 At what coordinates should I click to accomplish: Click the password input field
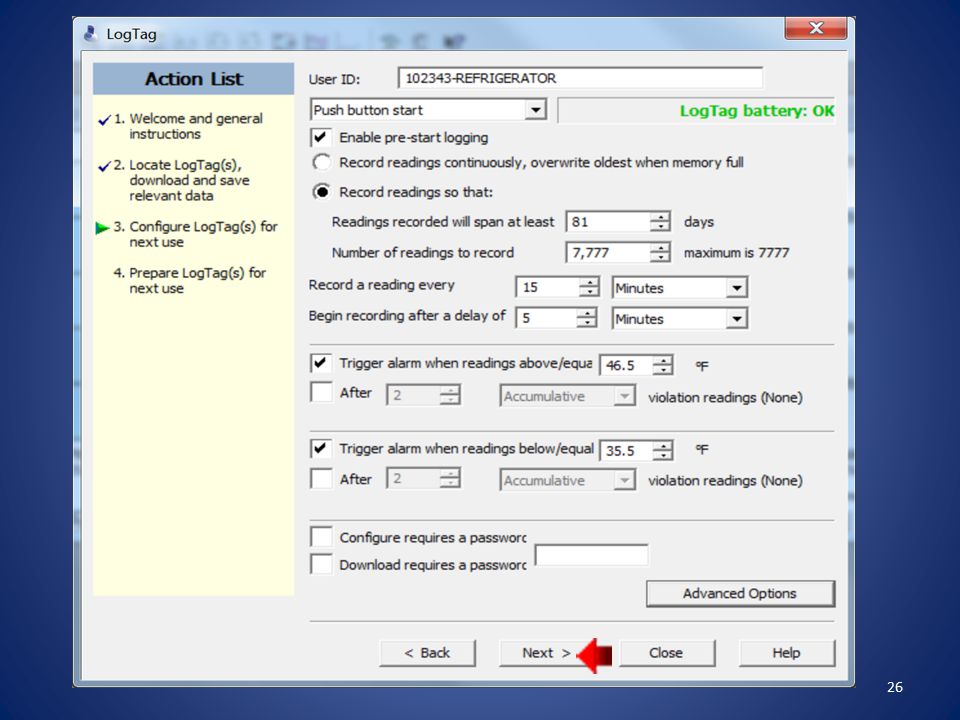click(591, 555)
